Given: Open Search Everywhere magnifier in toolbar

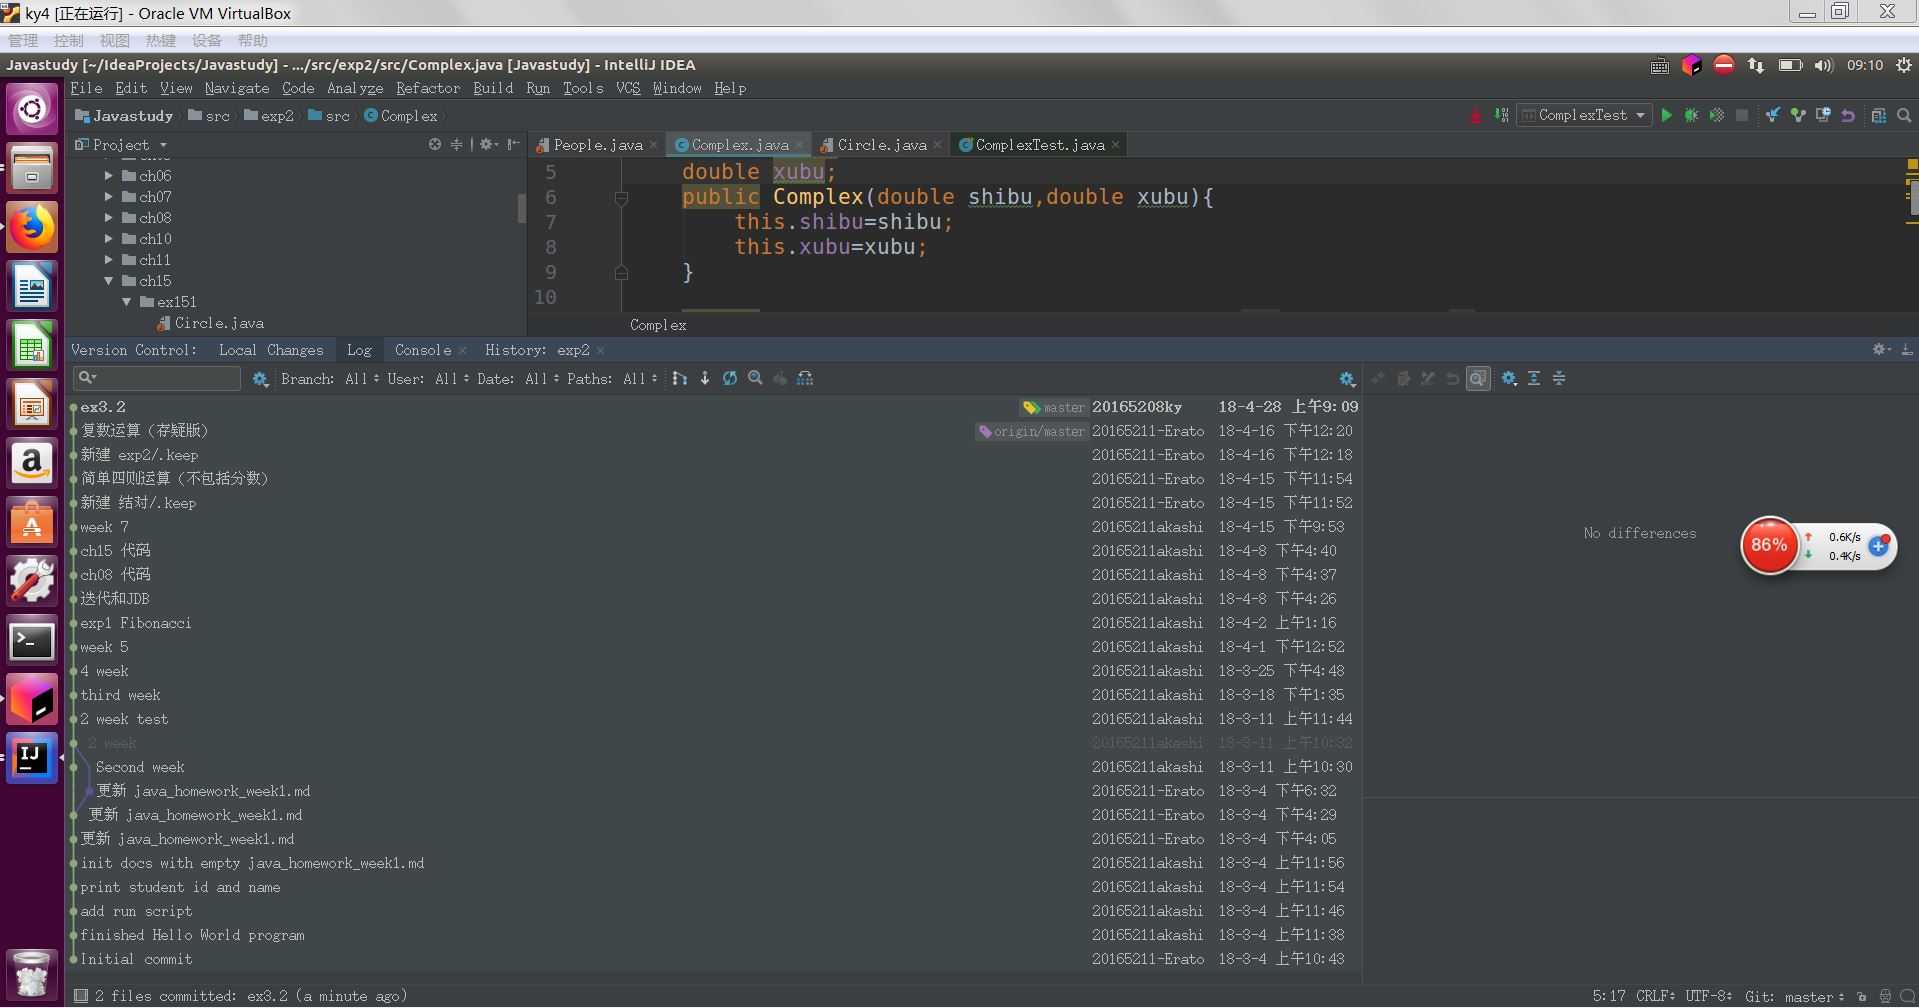Looking at the screenshot, I should click(x=1904, y=116).
